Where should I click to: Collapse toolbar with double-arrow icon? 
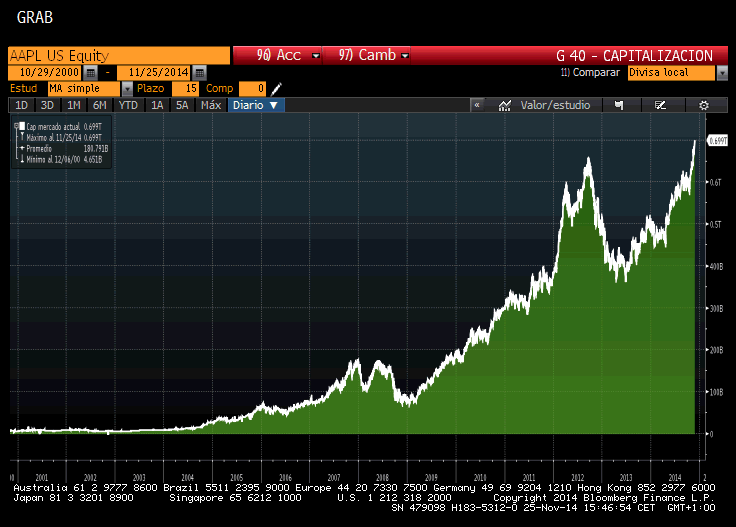tap(477, 105)
